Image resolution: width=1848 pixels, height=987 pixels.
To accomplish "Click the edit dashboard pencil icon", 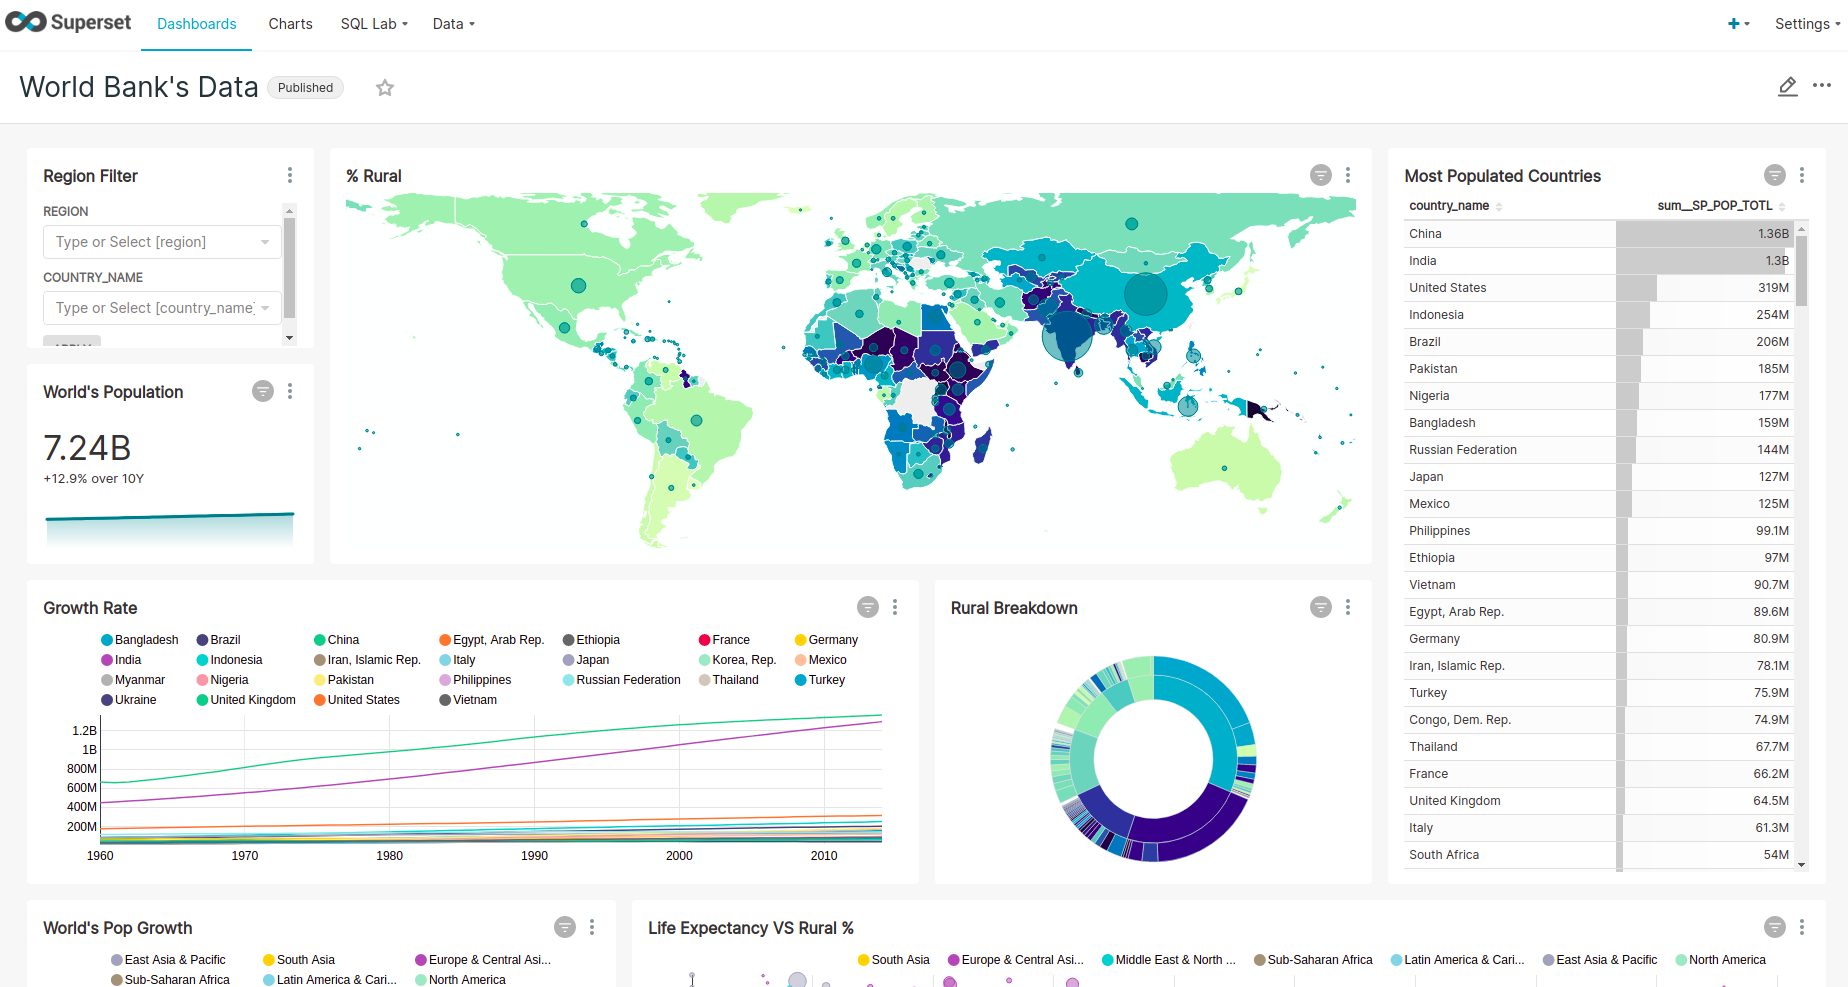I will click(1788, 87).
